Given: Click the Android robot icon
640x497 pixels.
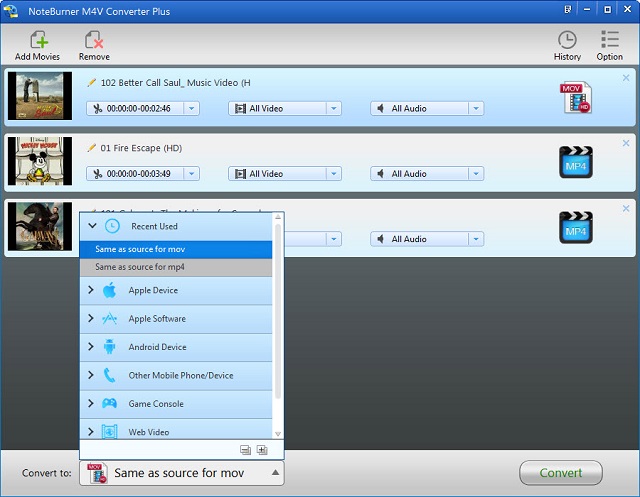Looking at the screenshot, I should point(109,346).
